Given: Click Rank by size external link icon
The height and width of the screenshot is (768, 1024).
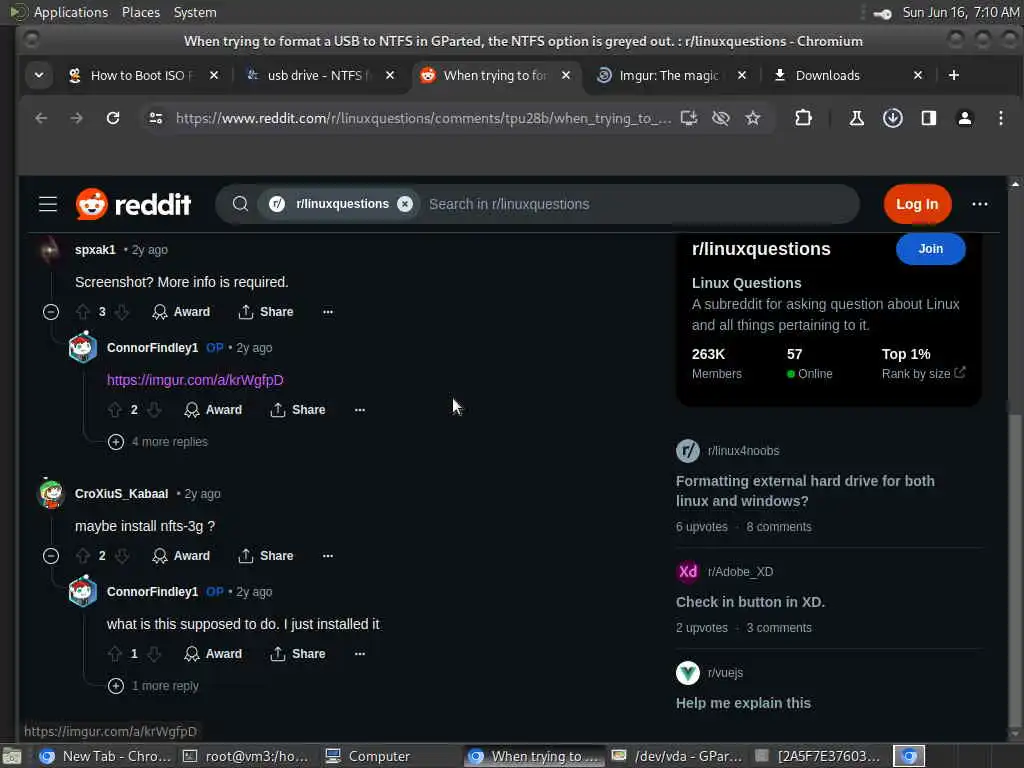Looking at the screenshot, I should [959, 373].
